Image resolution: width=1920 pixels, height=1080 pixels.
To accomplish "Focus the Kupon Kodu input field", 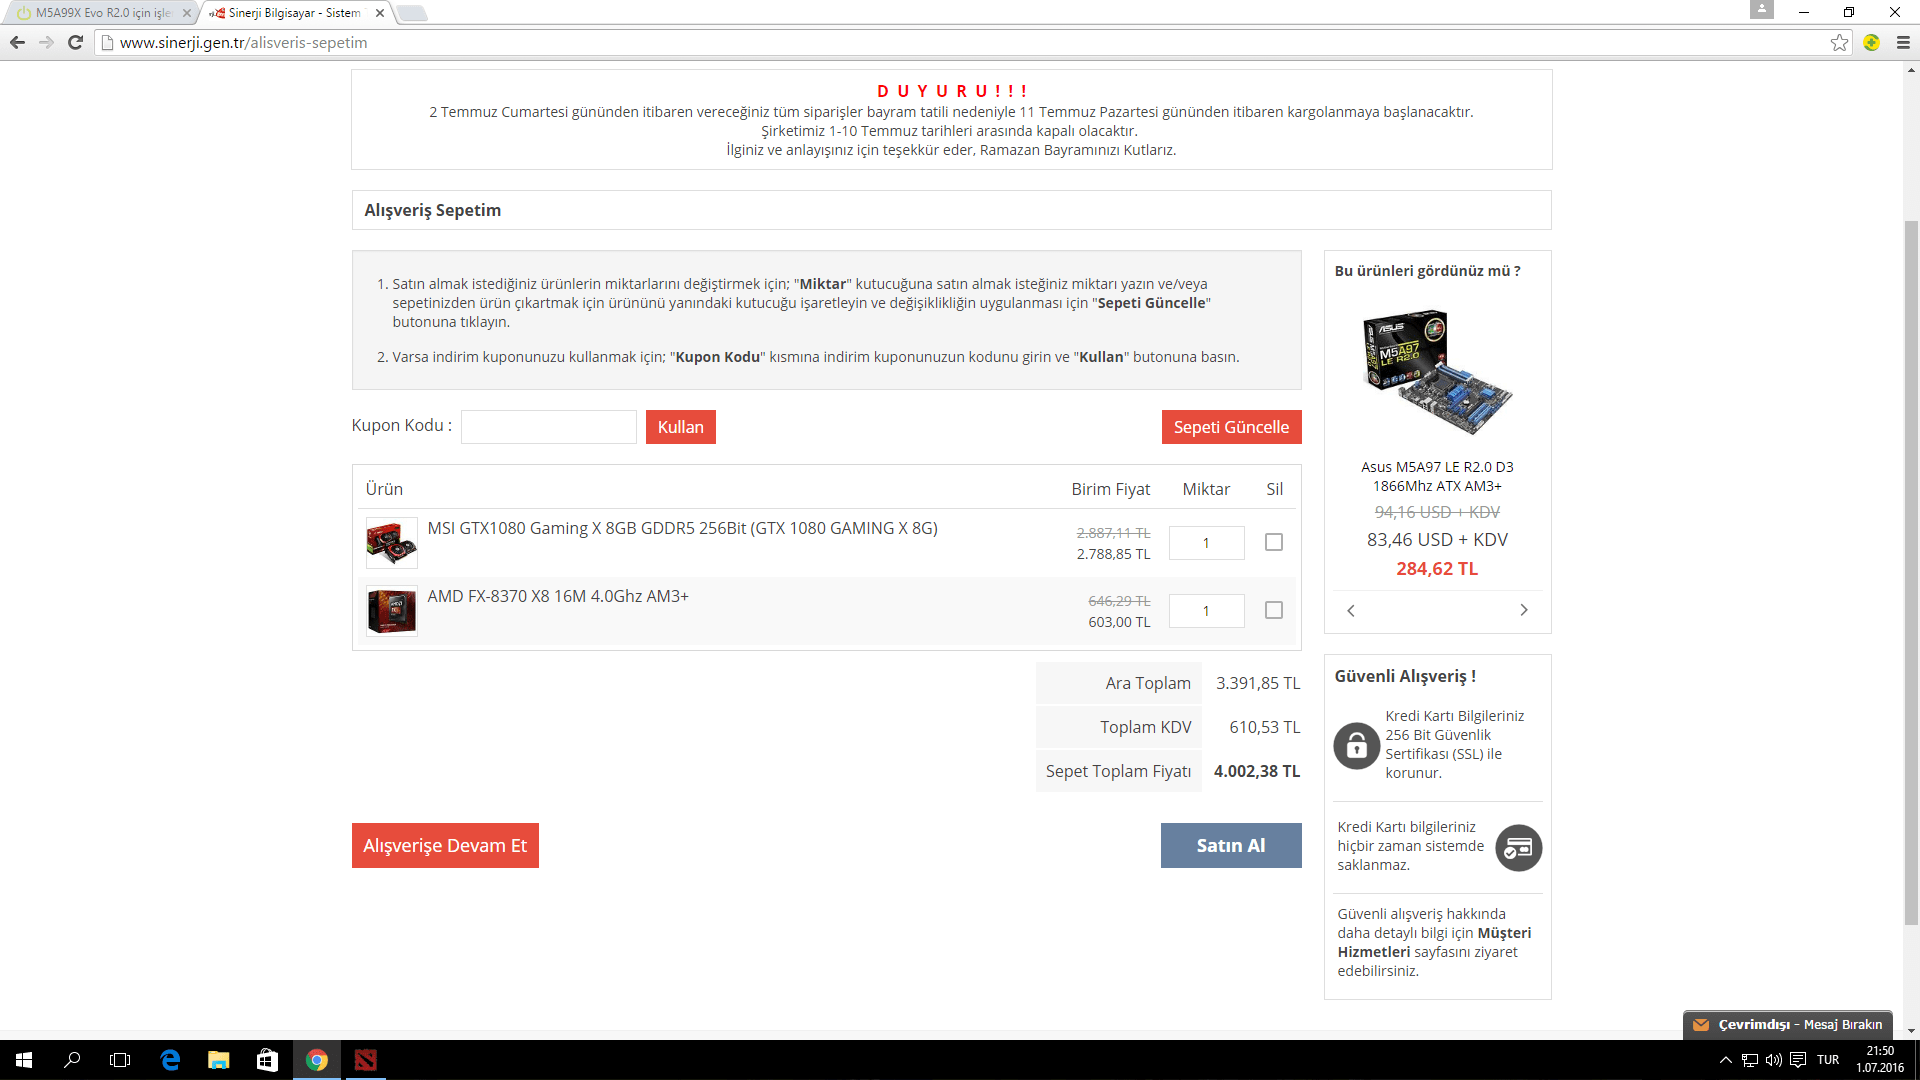I will (x=548, y=427).
